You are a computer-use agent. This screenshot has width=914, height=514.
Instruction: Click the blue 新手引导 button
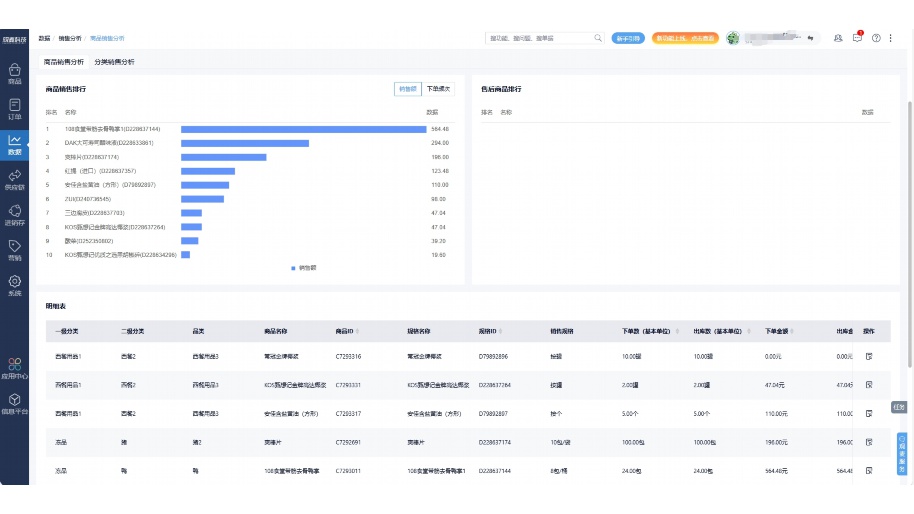pos(627,38)
